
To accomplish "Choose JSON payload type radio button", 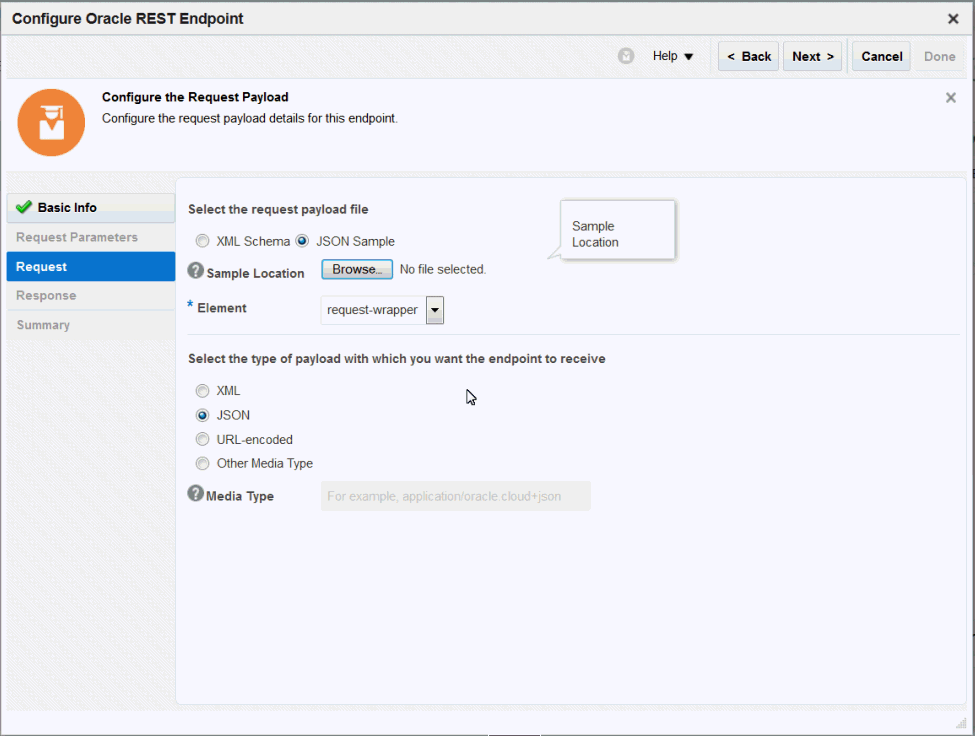I will click(x=202, y=415).
